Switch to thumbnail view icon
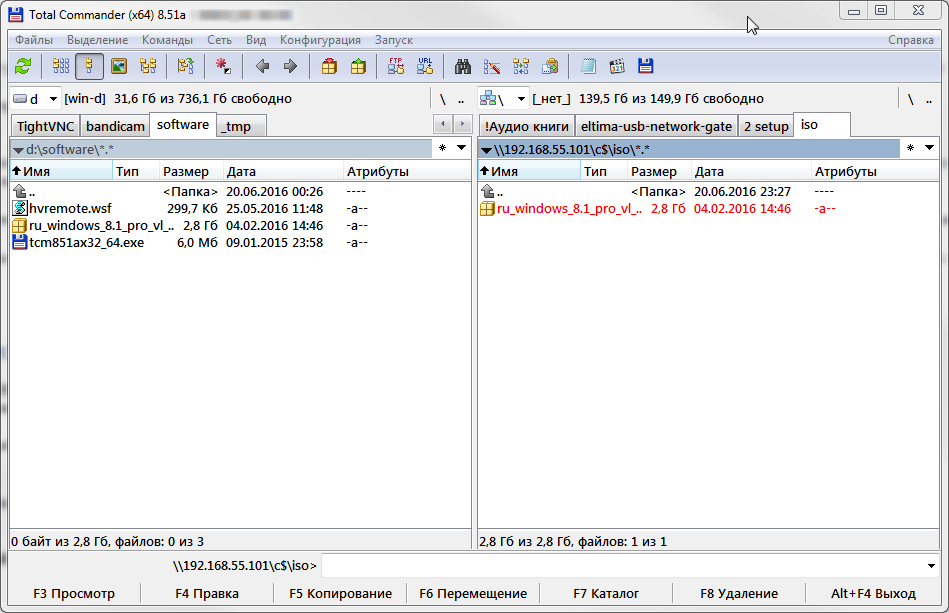949x613 pixels. pyautogui.click(x=119, y=67)
